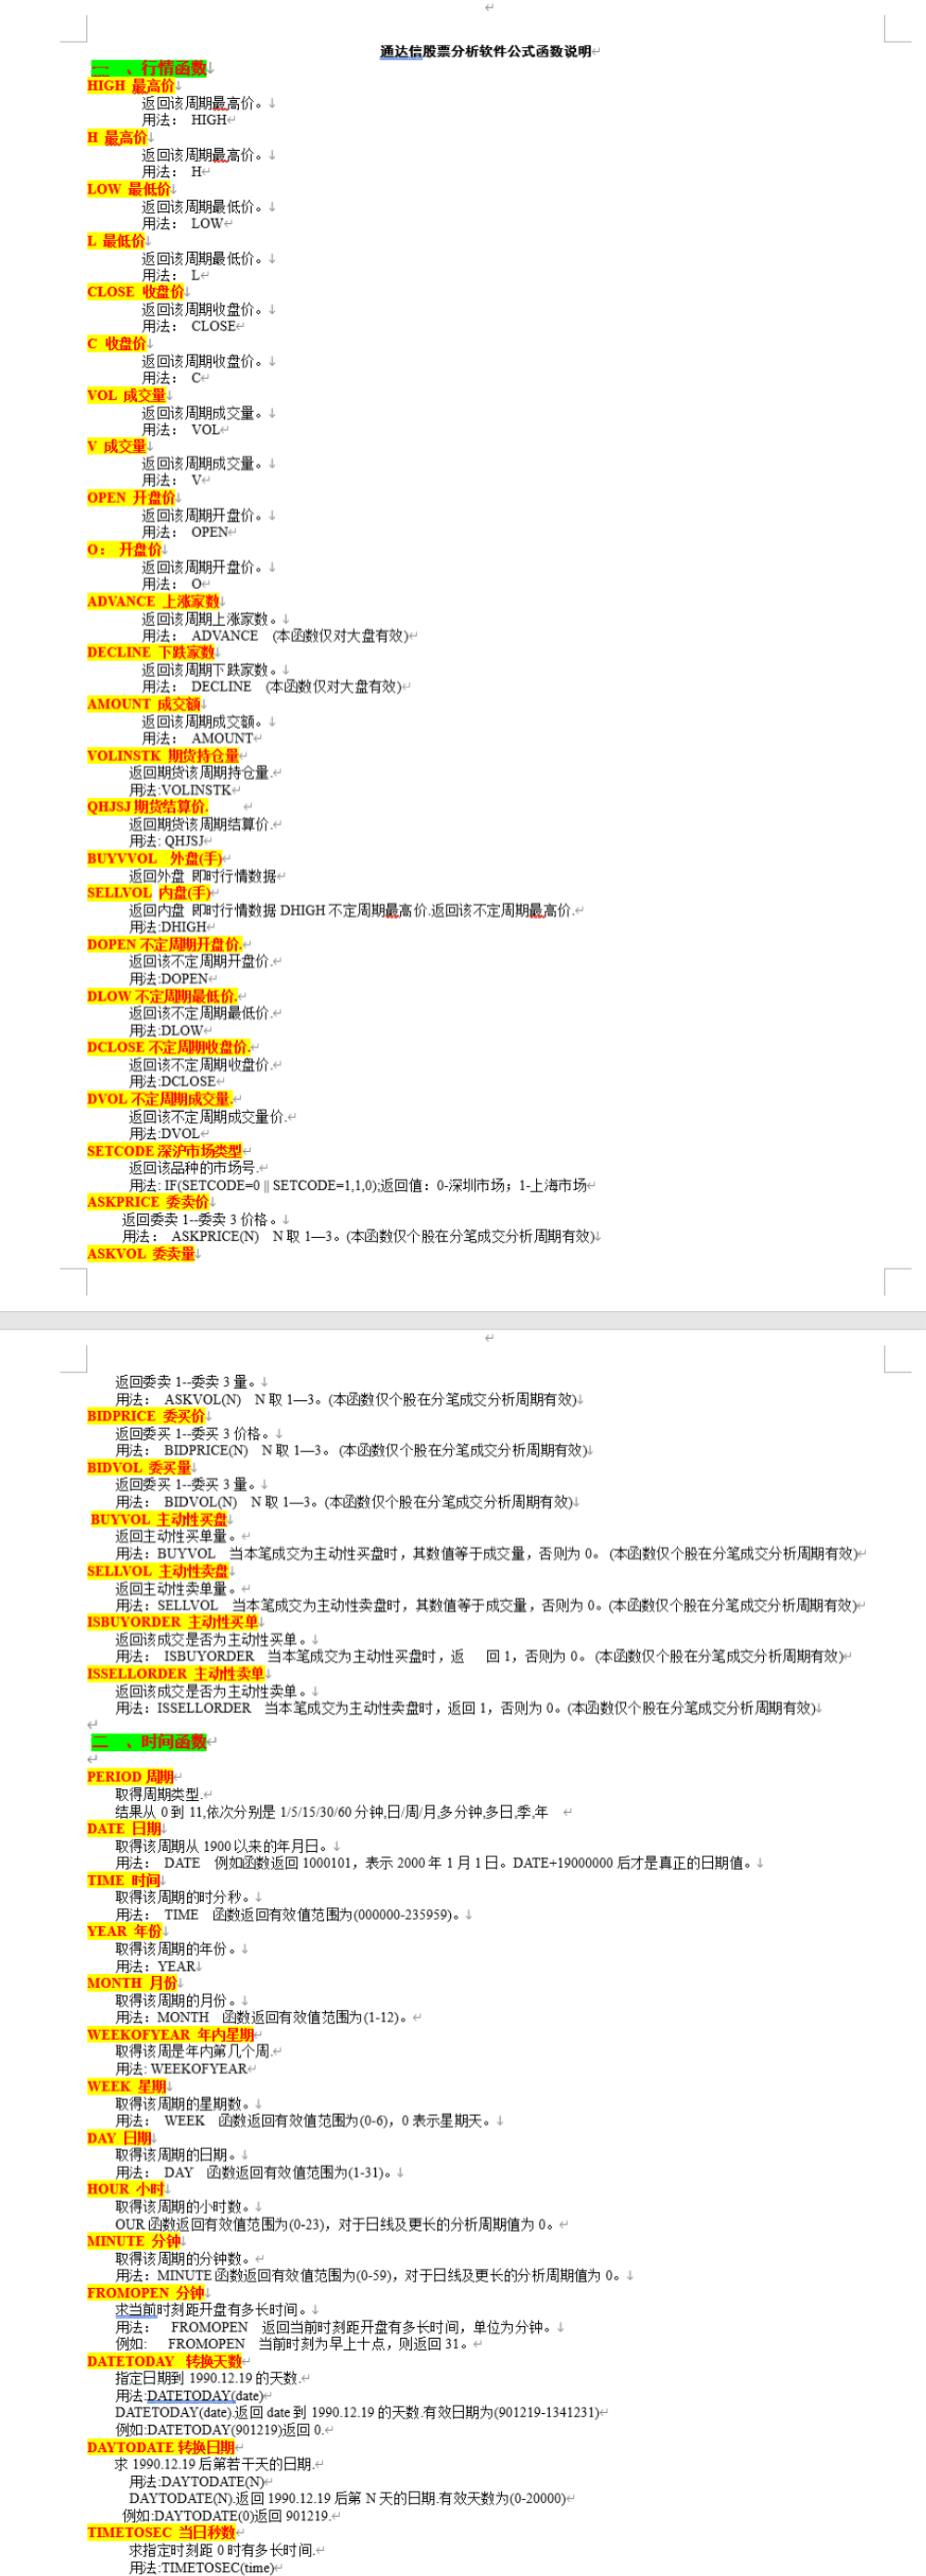Image resolution: width=926 pixels, height=2576 pixels.
Task: Click the heading 'BIDPRICE 委买价'
Action: tap(146, 1416)
